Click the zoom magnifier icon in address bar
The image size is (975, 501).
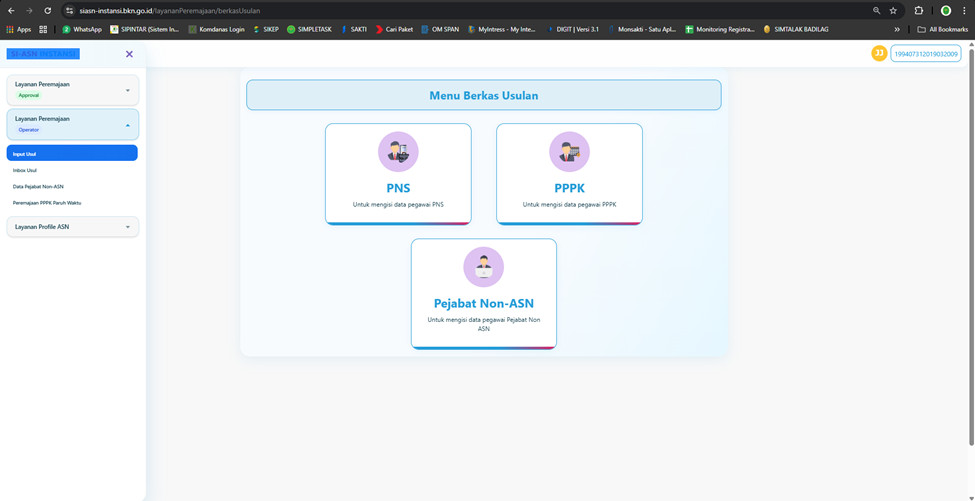pos(876,11)
